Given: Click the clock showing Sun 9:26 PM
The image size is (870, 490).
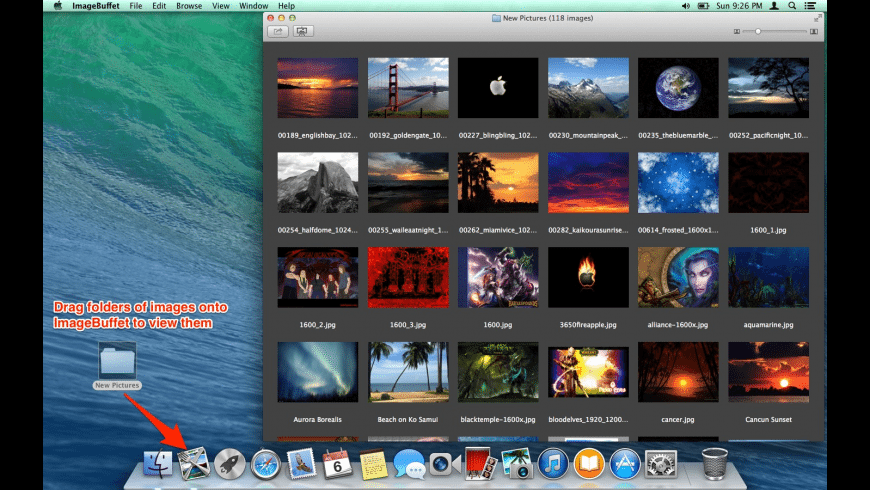Looking at the screenshot, I should click(x=739, y=6).
